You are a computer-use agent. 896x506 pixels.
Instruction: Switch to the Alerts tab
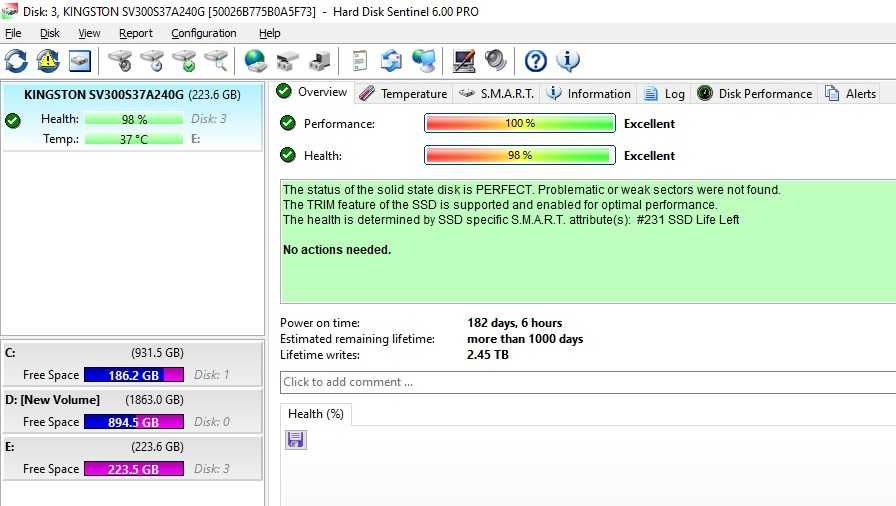(850, 94)
